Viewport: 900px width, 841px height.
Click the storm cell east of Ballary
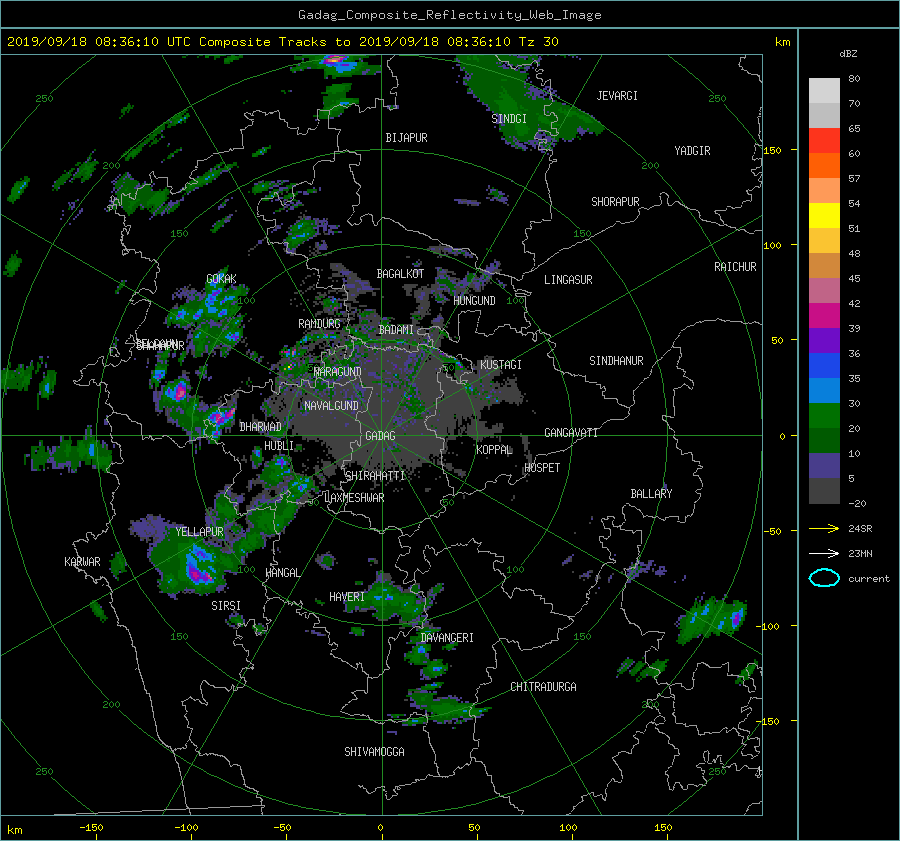tap(713, 620)
